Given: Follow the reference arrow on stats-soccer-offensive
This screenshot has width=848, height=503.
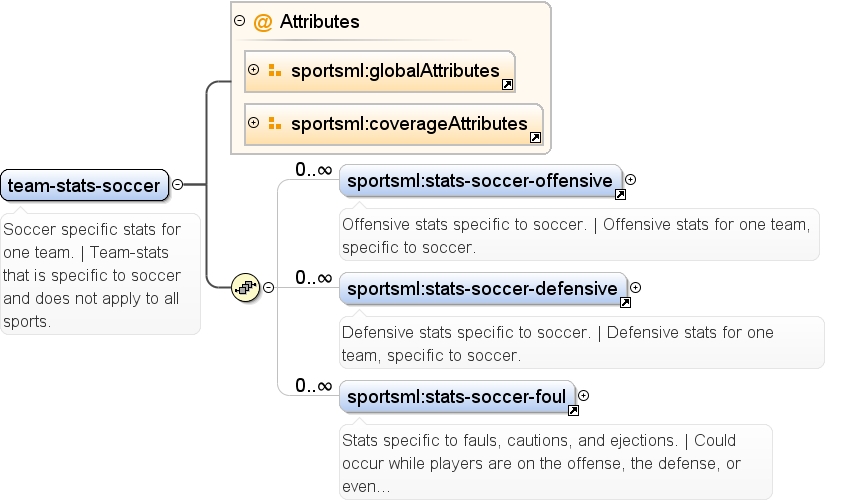Looking at the screenshot, I should click(620, 194).
